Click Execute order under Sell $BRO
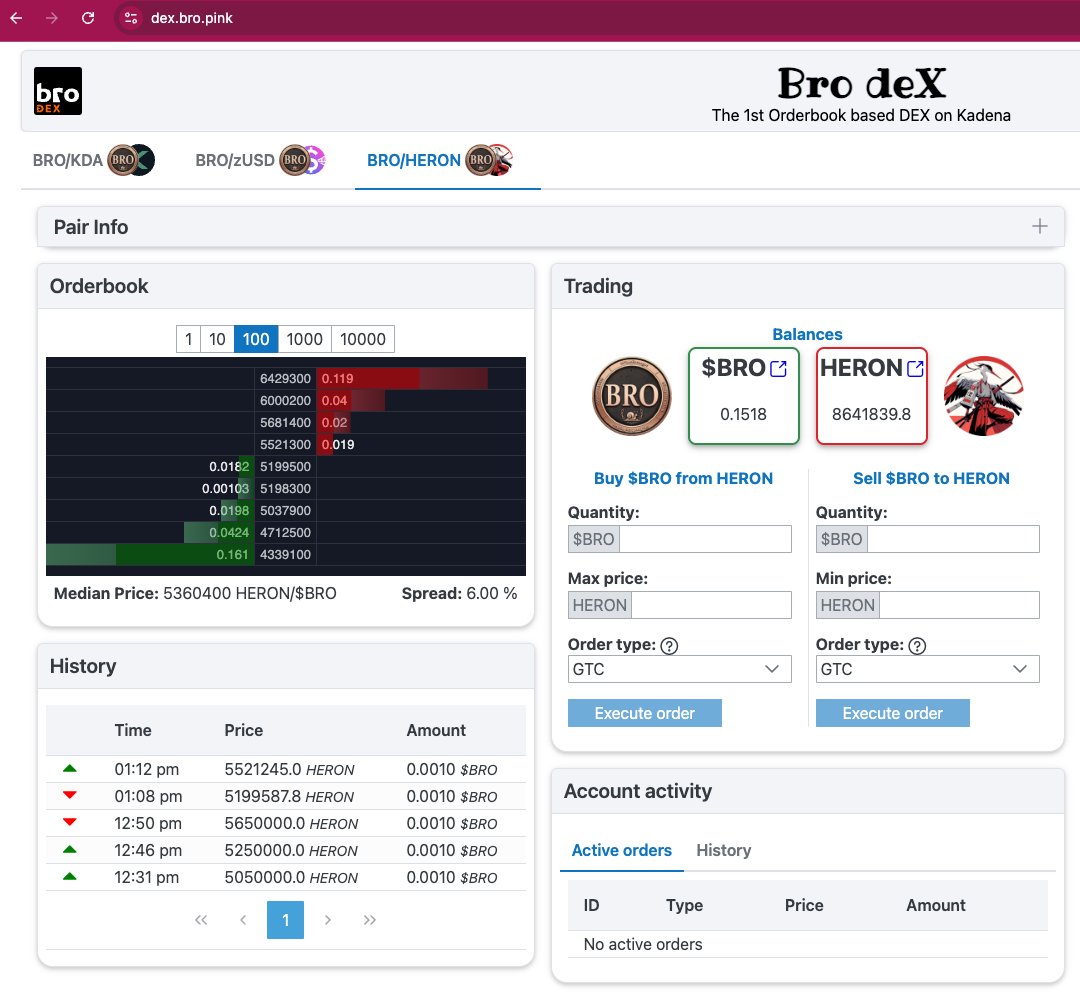 [x=893, y=713]
